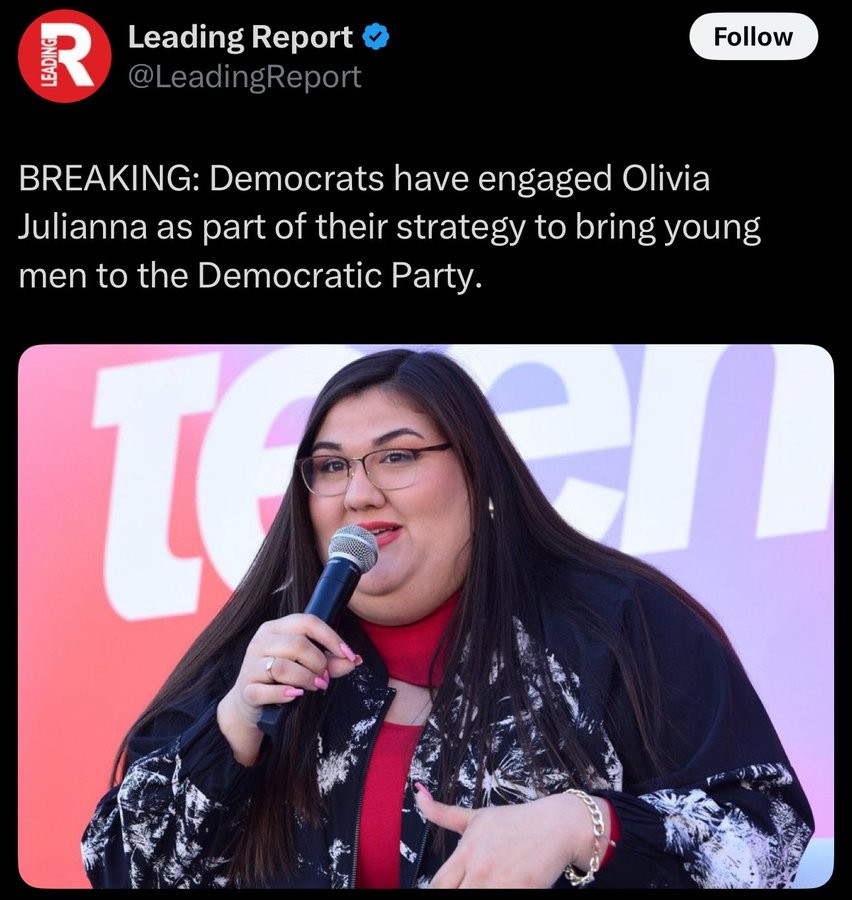Image resolution: width=852 pixels, height=900 pixels.
Task: Open the "Leading Report" display name
Action: coord(240,37)
